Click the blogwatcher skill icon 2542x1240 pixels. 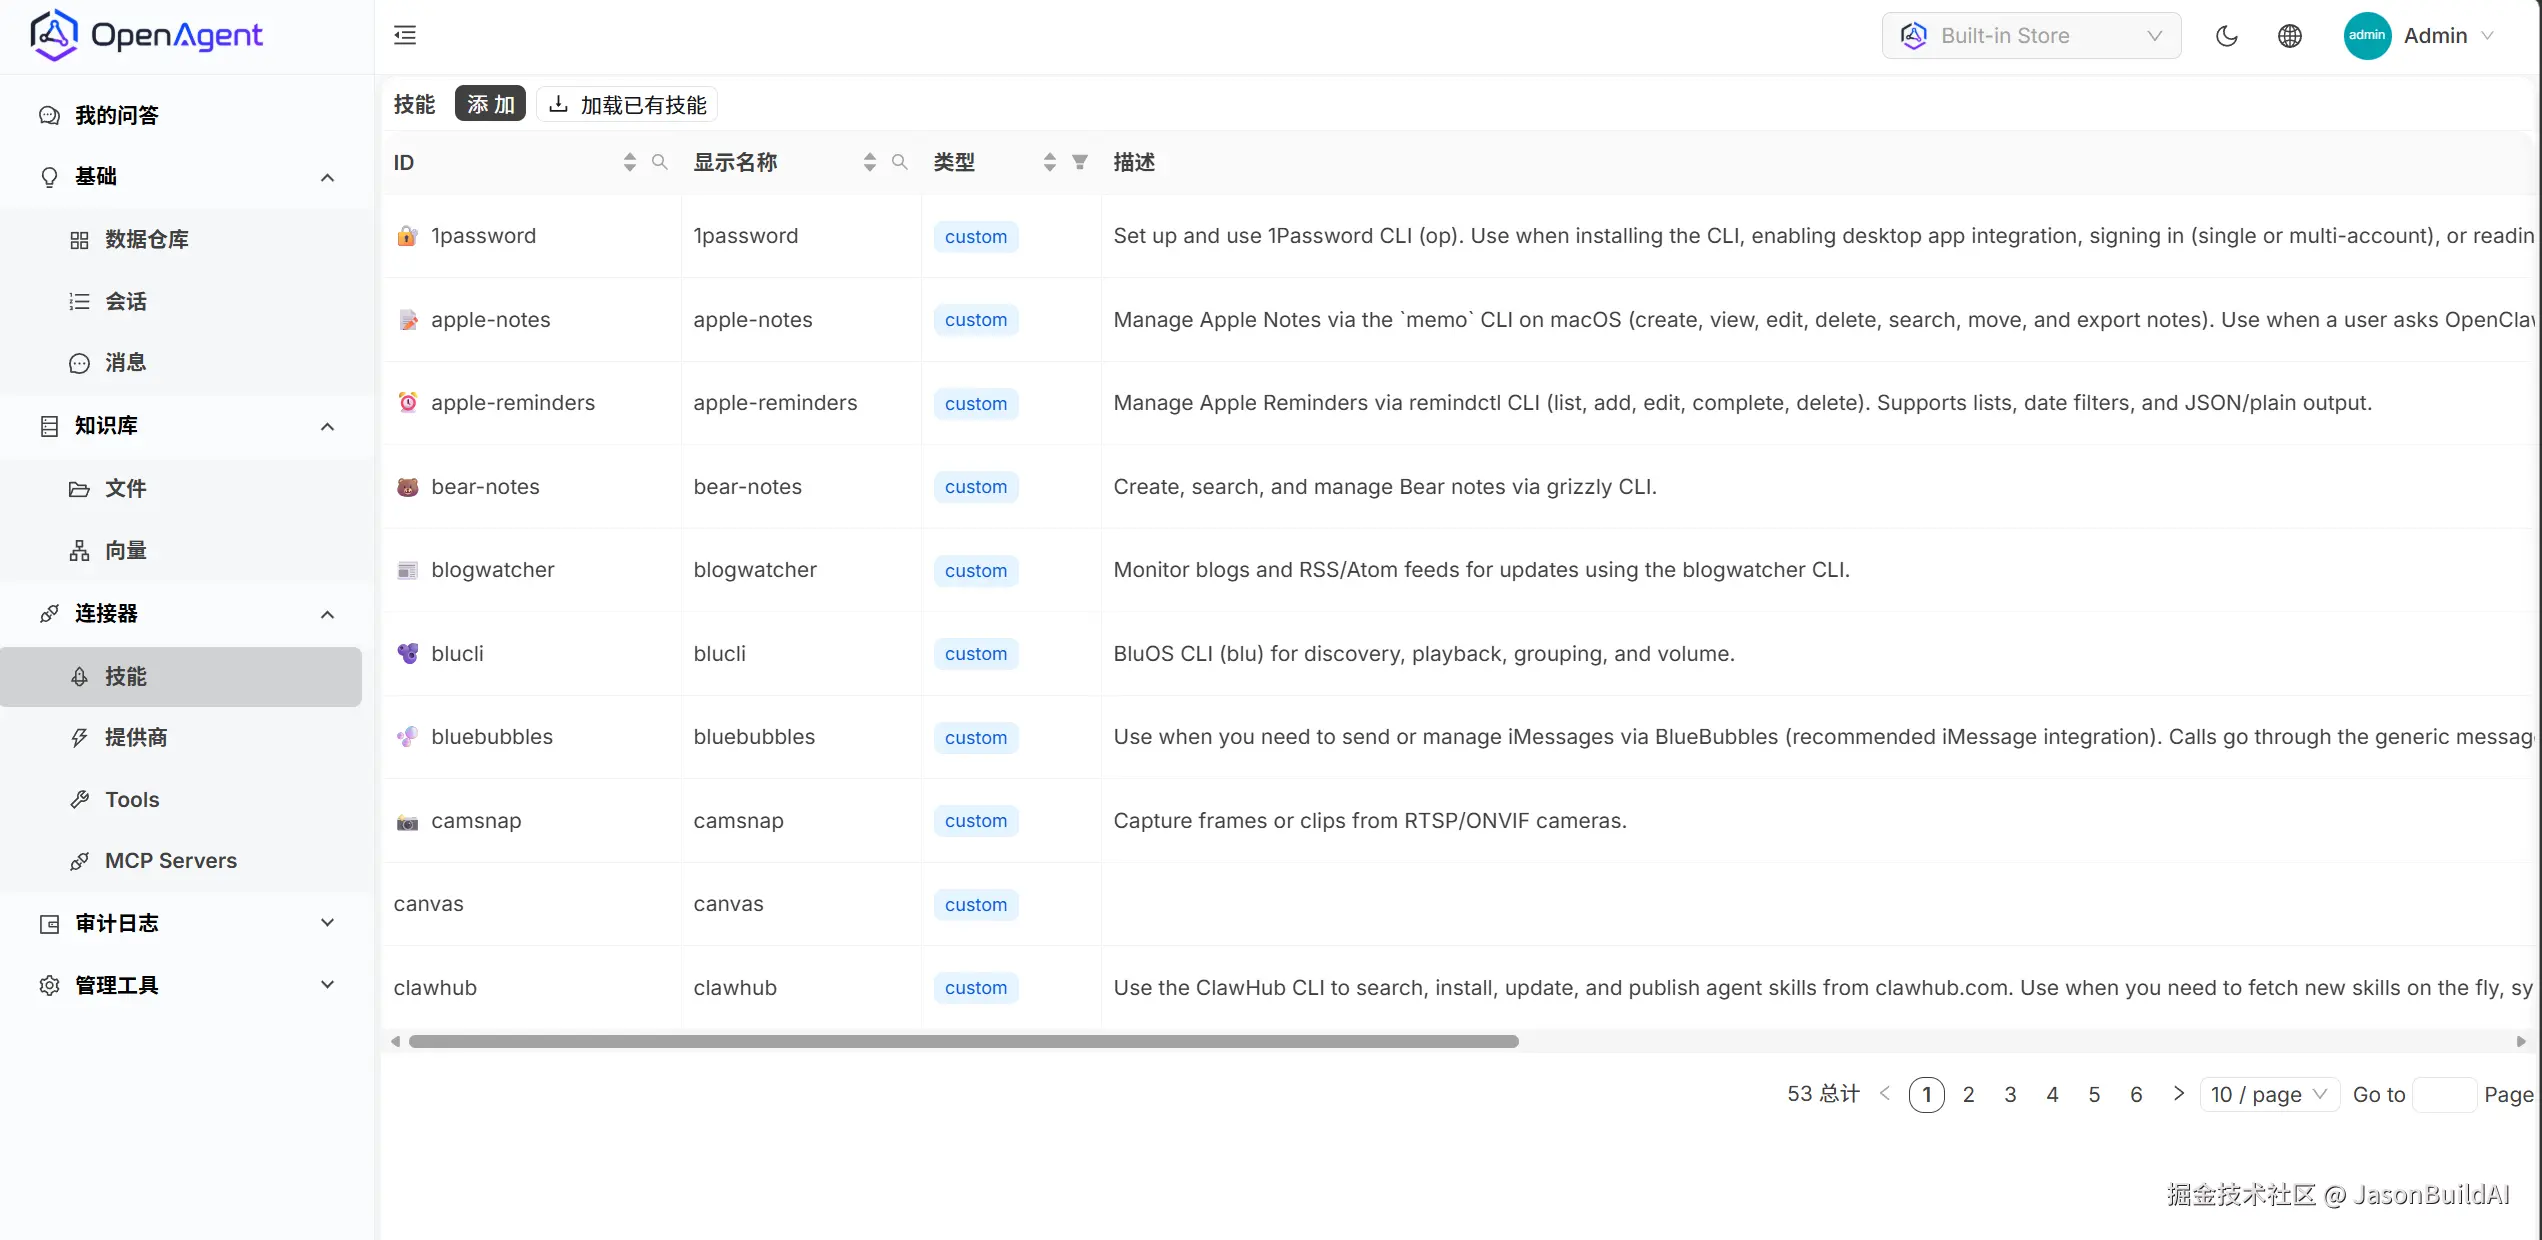tap(407, 570)
